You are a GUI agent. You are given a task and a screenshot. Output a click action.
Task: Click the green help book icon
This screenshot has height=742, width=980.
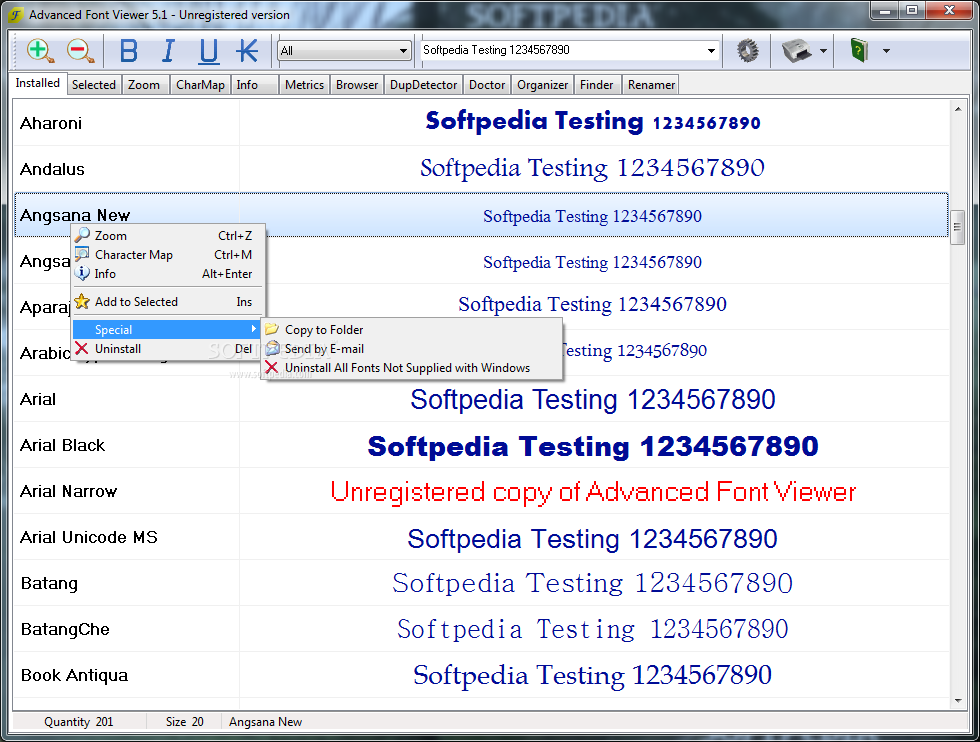pyautogui.click(x=860, y=50)
